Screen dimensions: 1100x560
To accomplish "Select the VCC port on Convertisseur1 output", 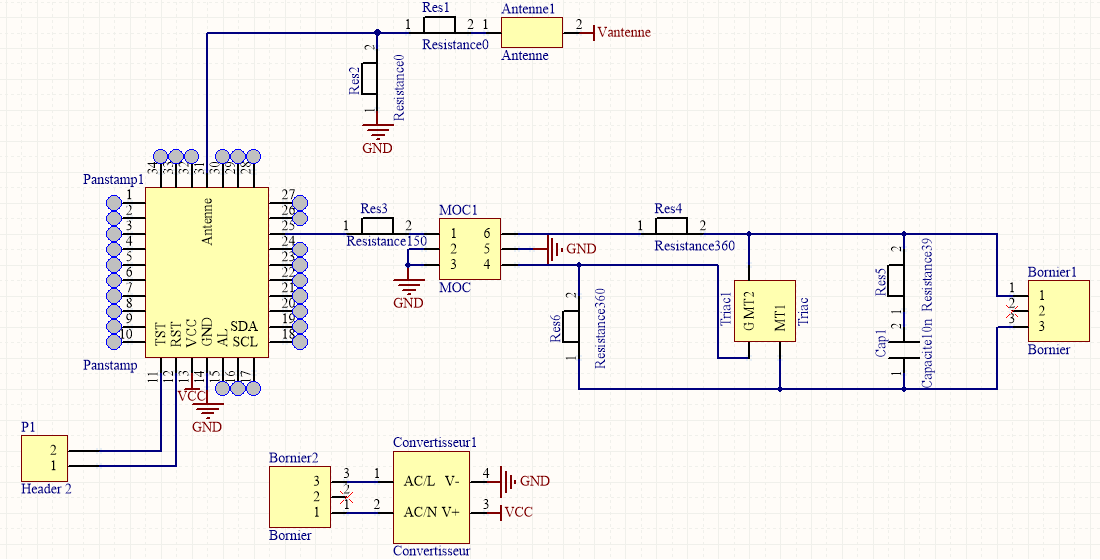I will coord(518,512).
